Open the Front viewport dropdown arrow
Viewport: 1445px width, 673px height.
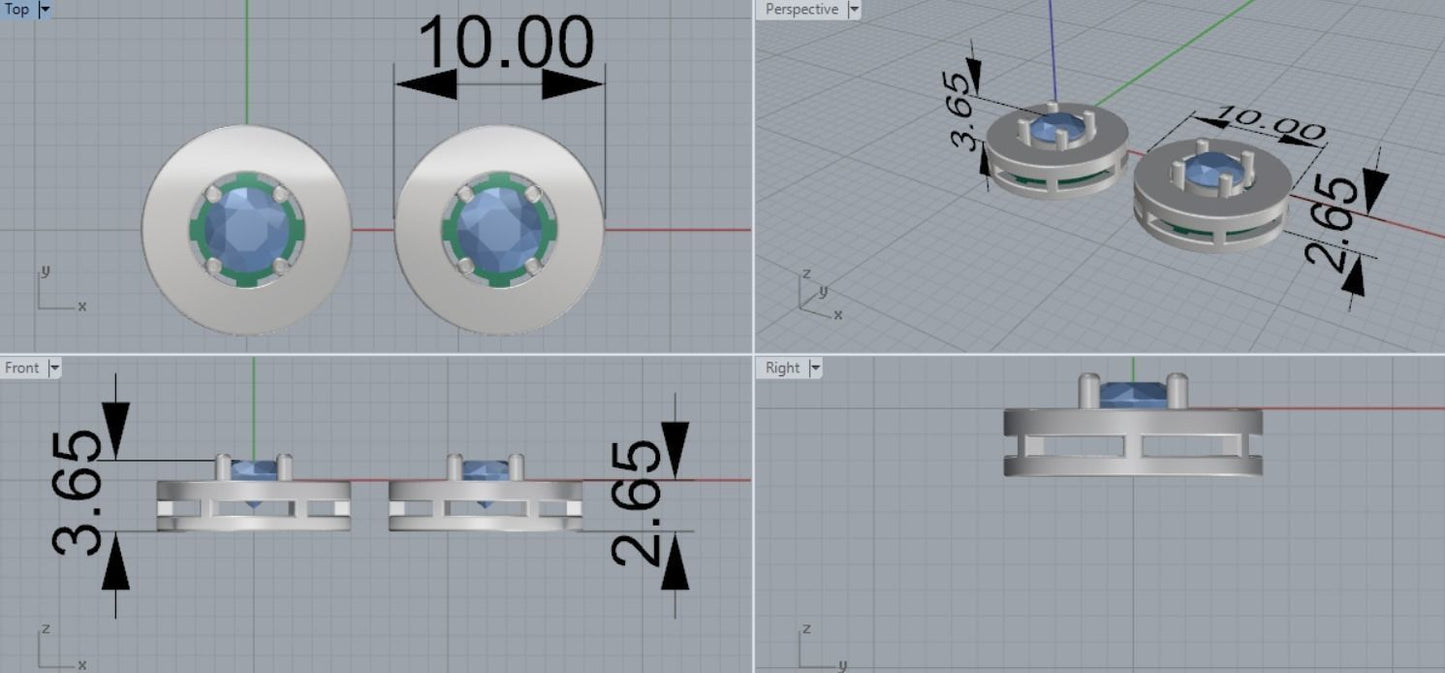[x=54, y=368]
